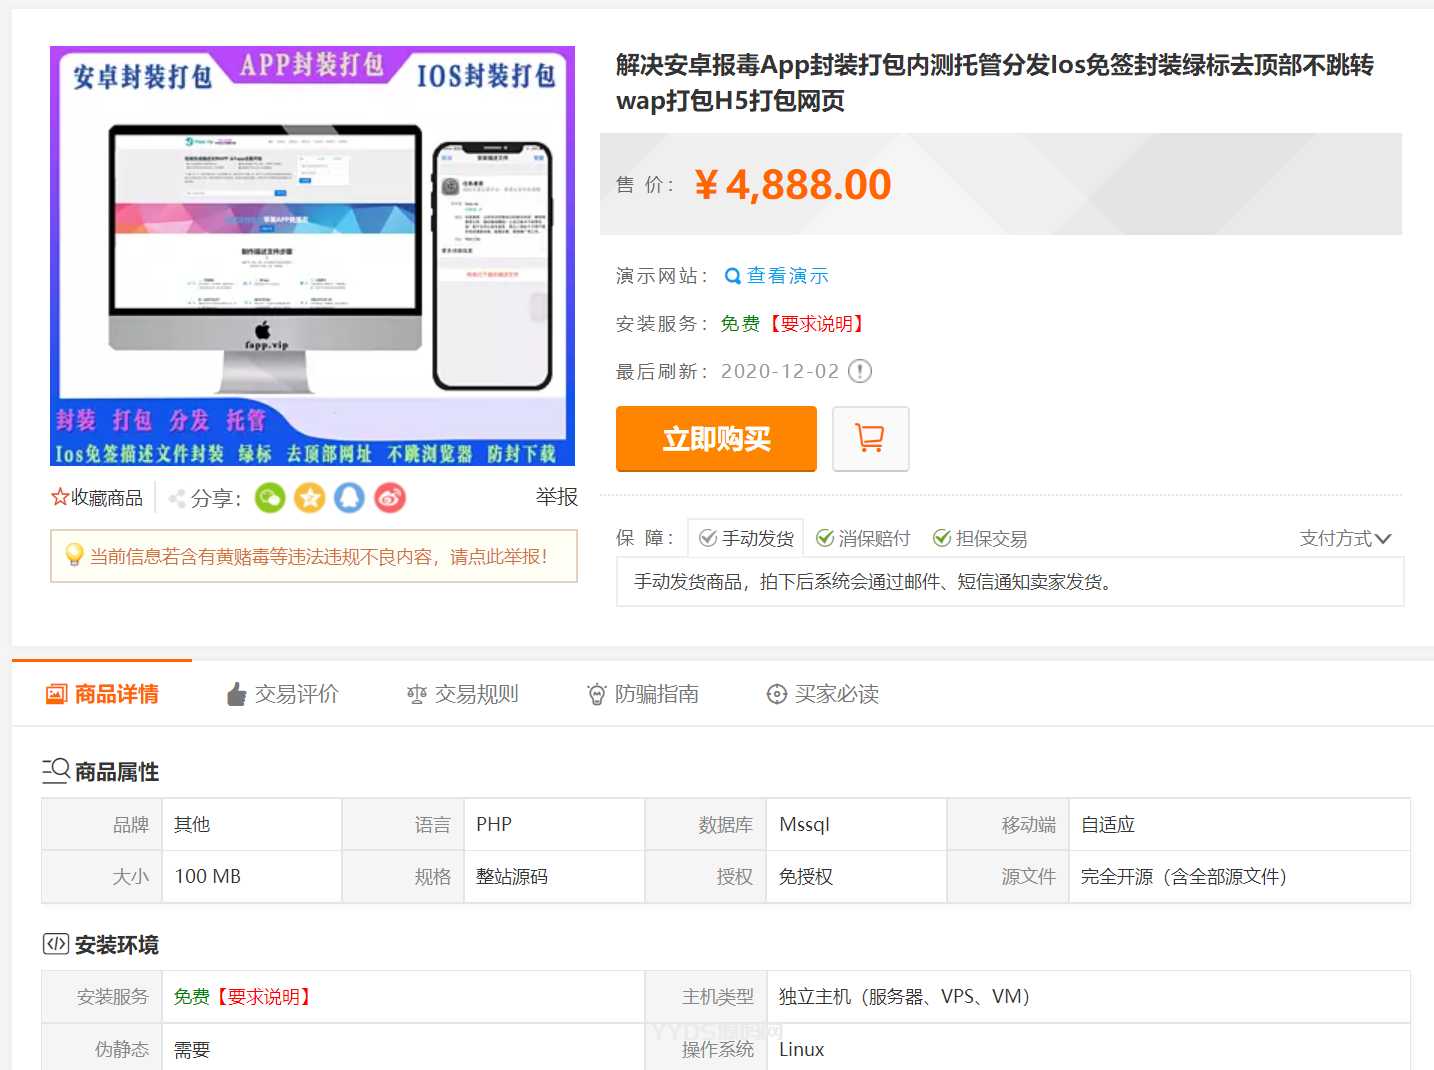Screen dimensions: 1434x1070
Task: Share to QZone using the yellow star icon
Action: tap(310, 498)
